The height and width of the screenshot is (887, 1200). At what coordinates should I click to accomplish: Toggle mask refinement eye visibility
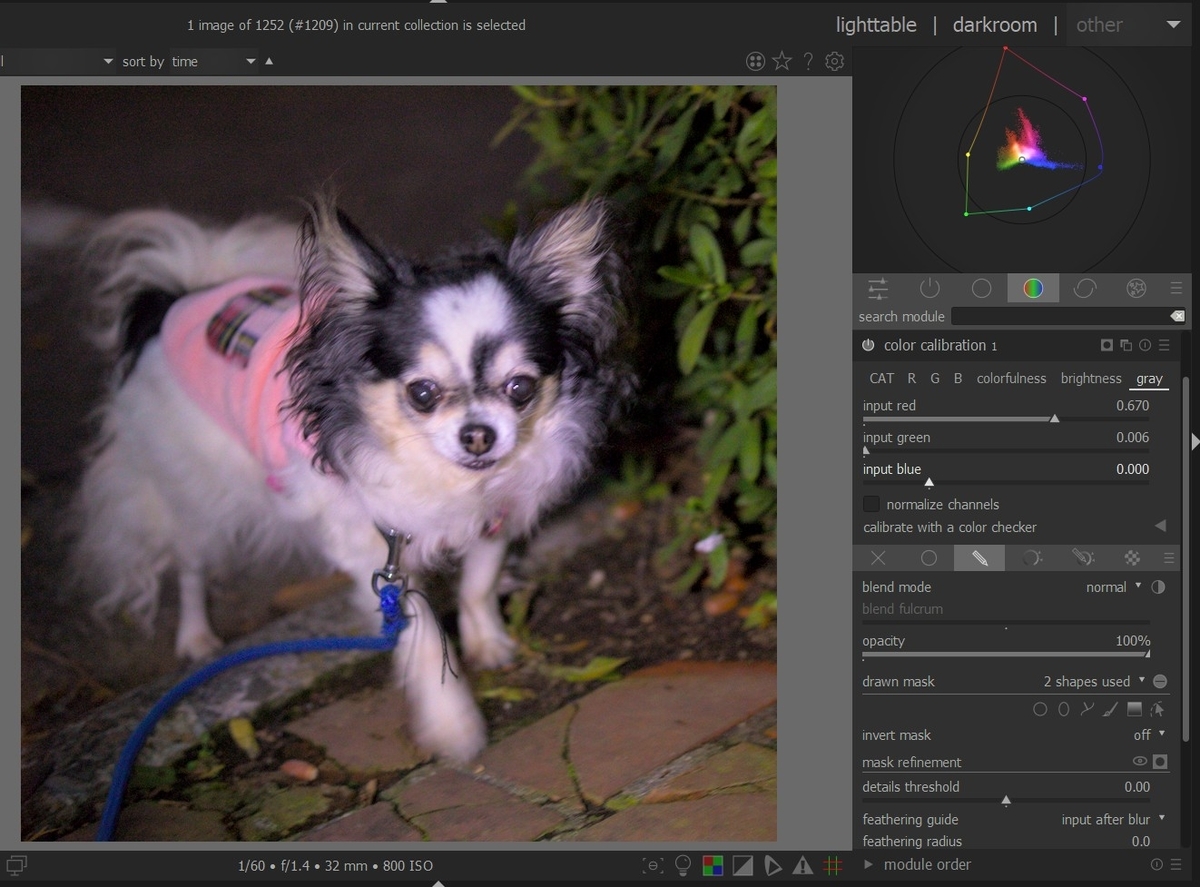(x=1139, y=762)
